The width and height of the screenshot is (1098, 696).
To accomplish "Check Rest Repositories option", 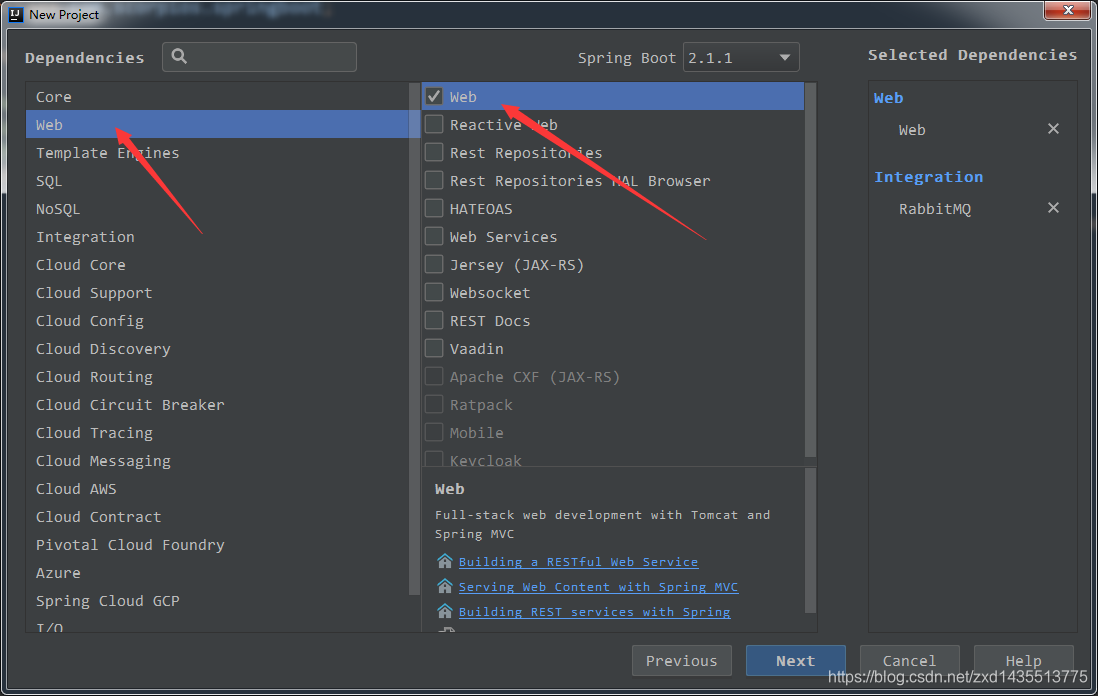I will 434,153.
